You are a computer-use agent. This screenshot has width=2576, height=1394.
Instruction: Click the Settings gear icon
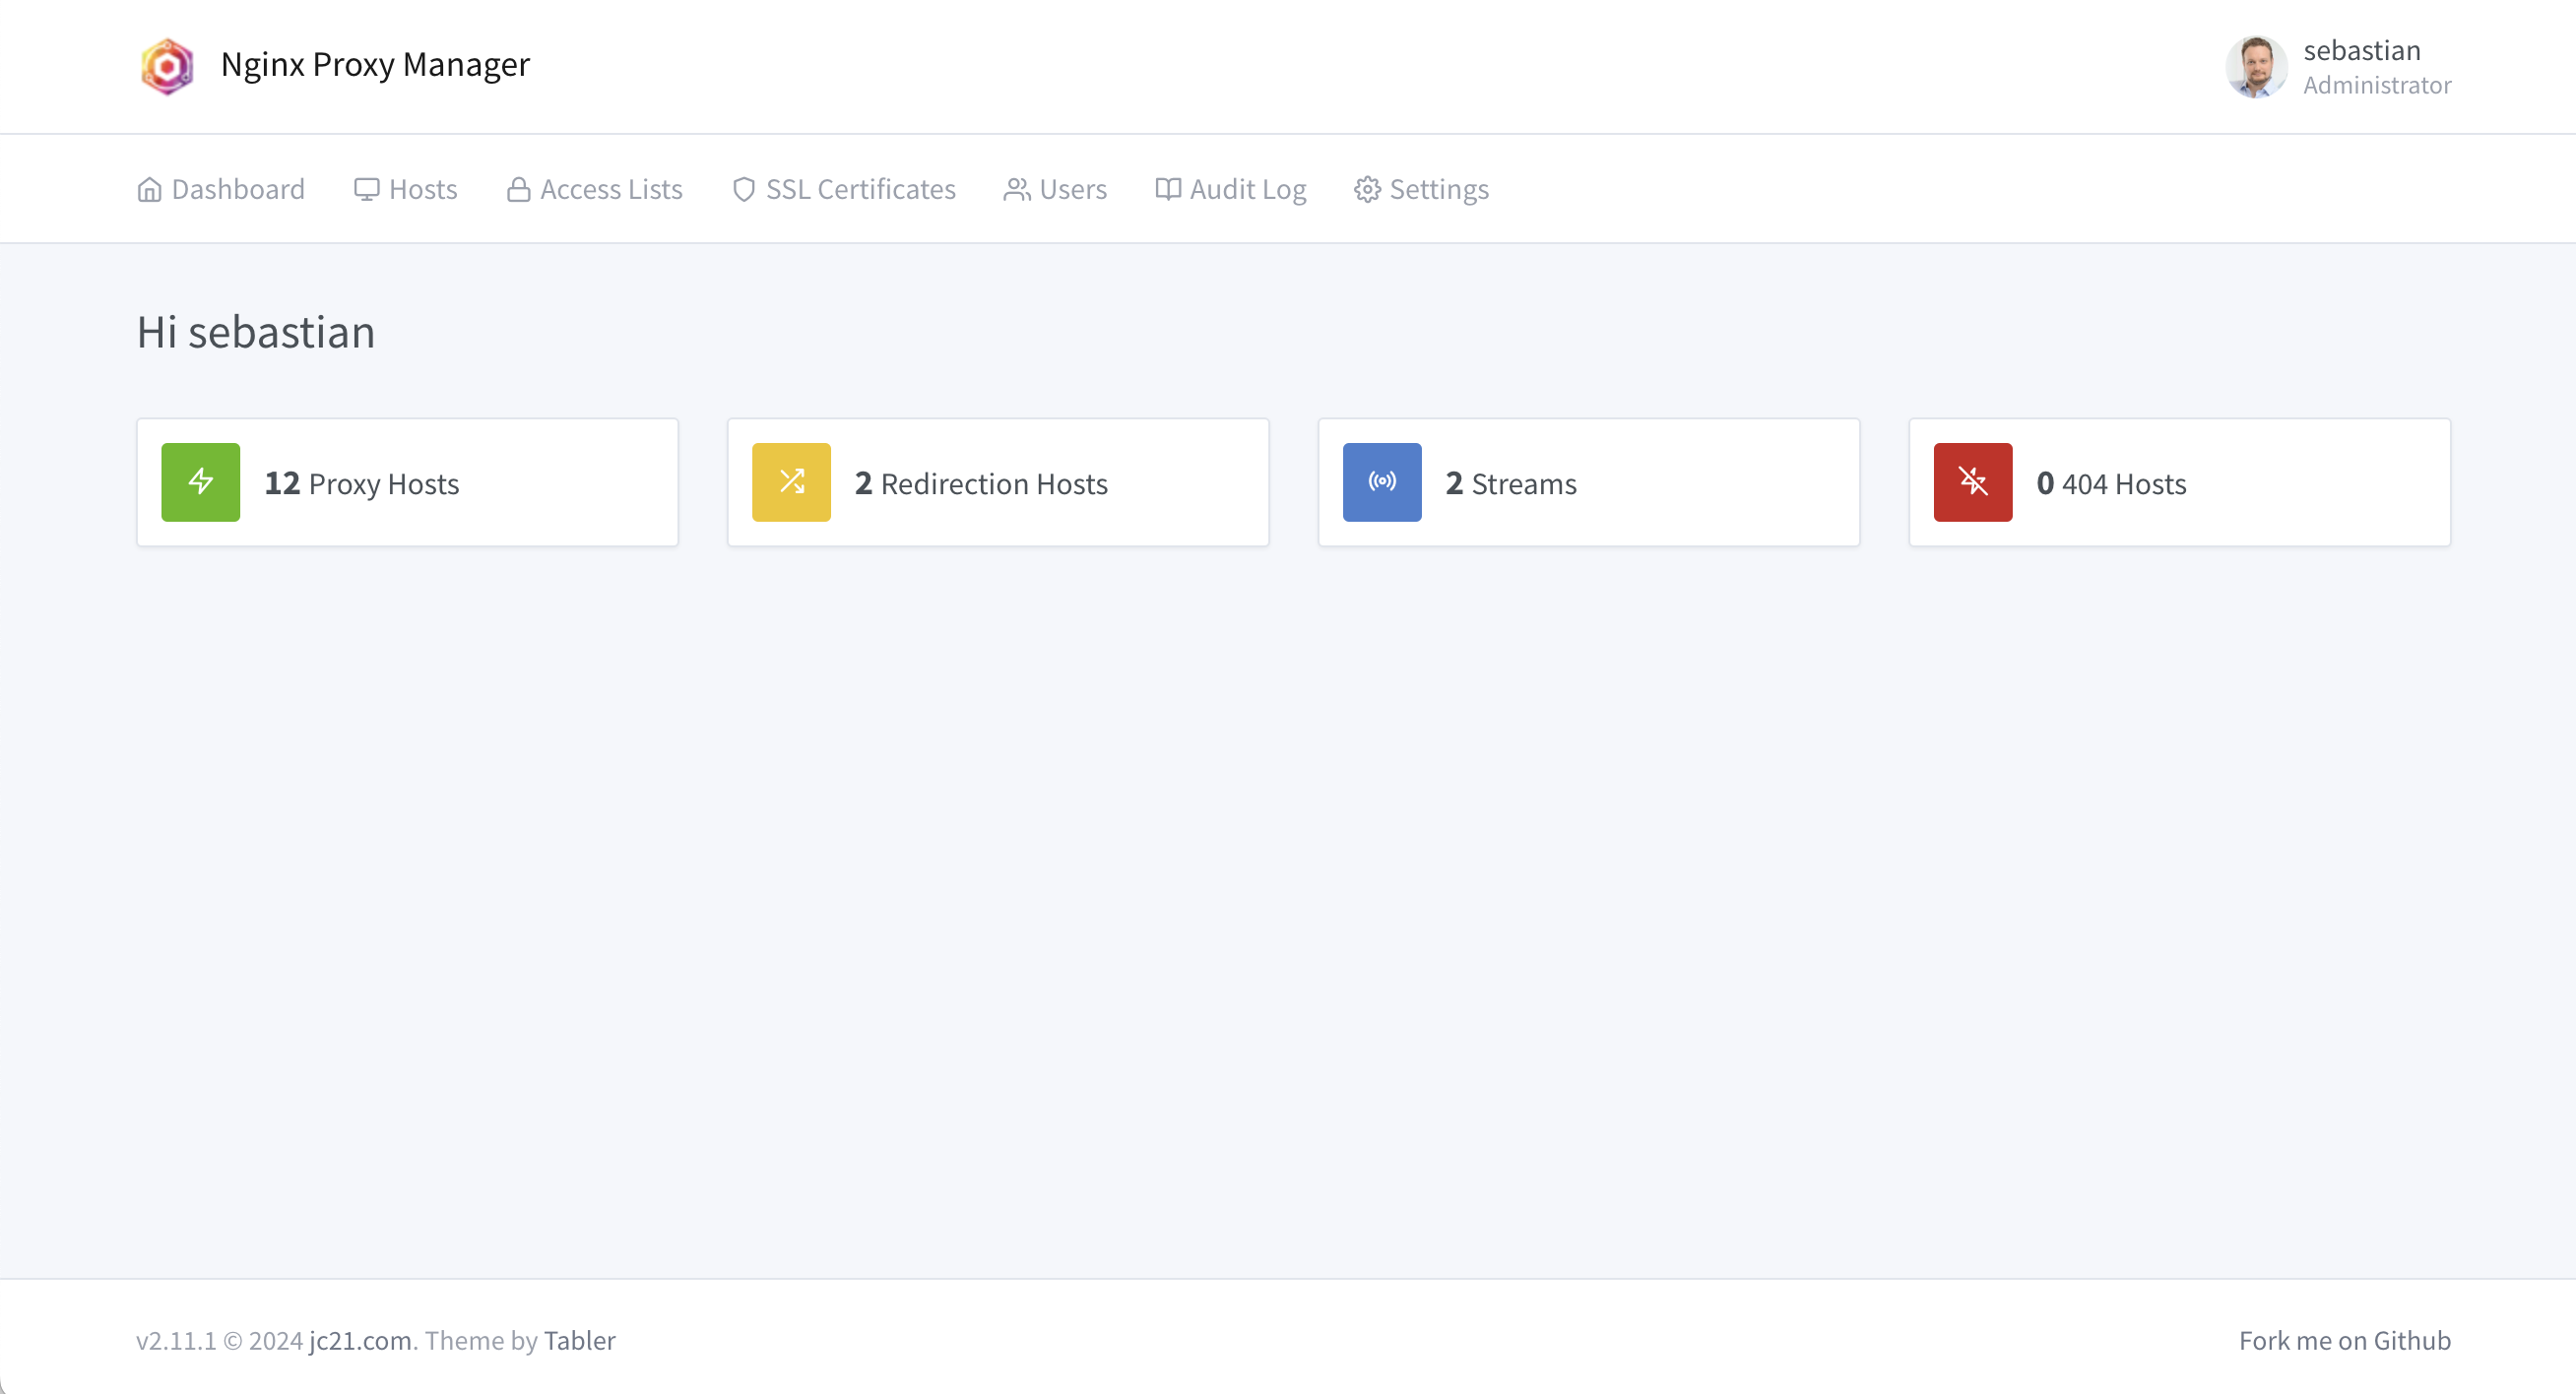pyautogui.click(x=1367, y=190)
